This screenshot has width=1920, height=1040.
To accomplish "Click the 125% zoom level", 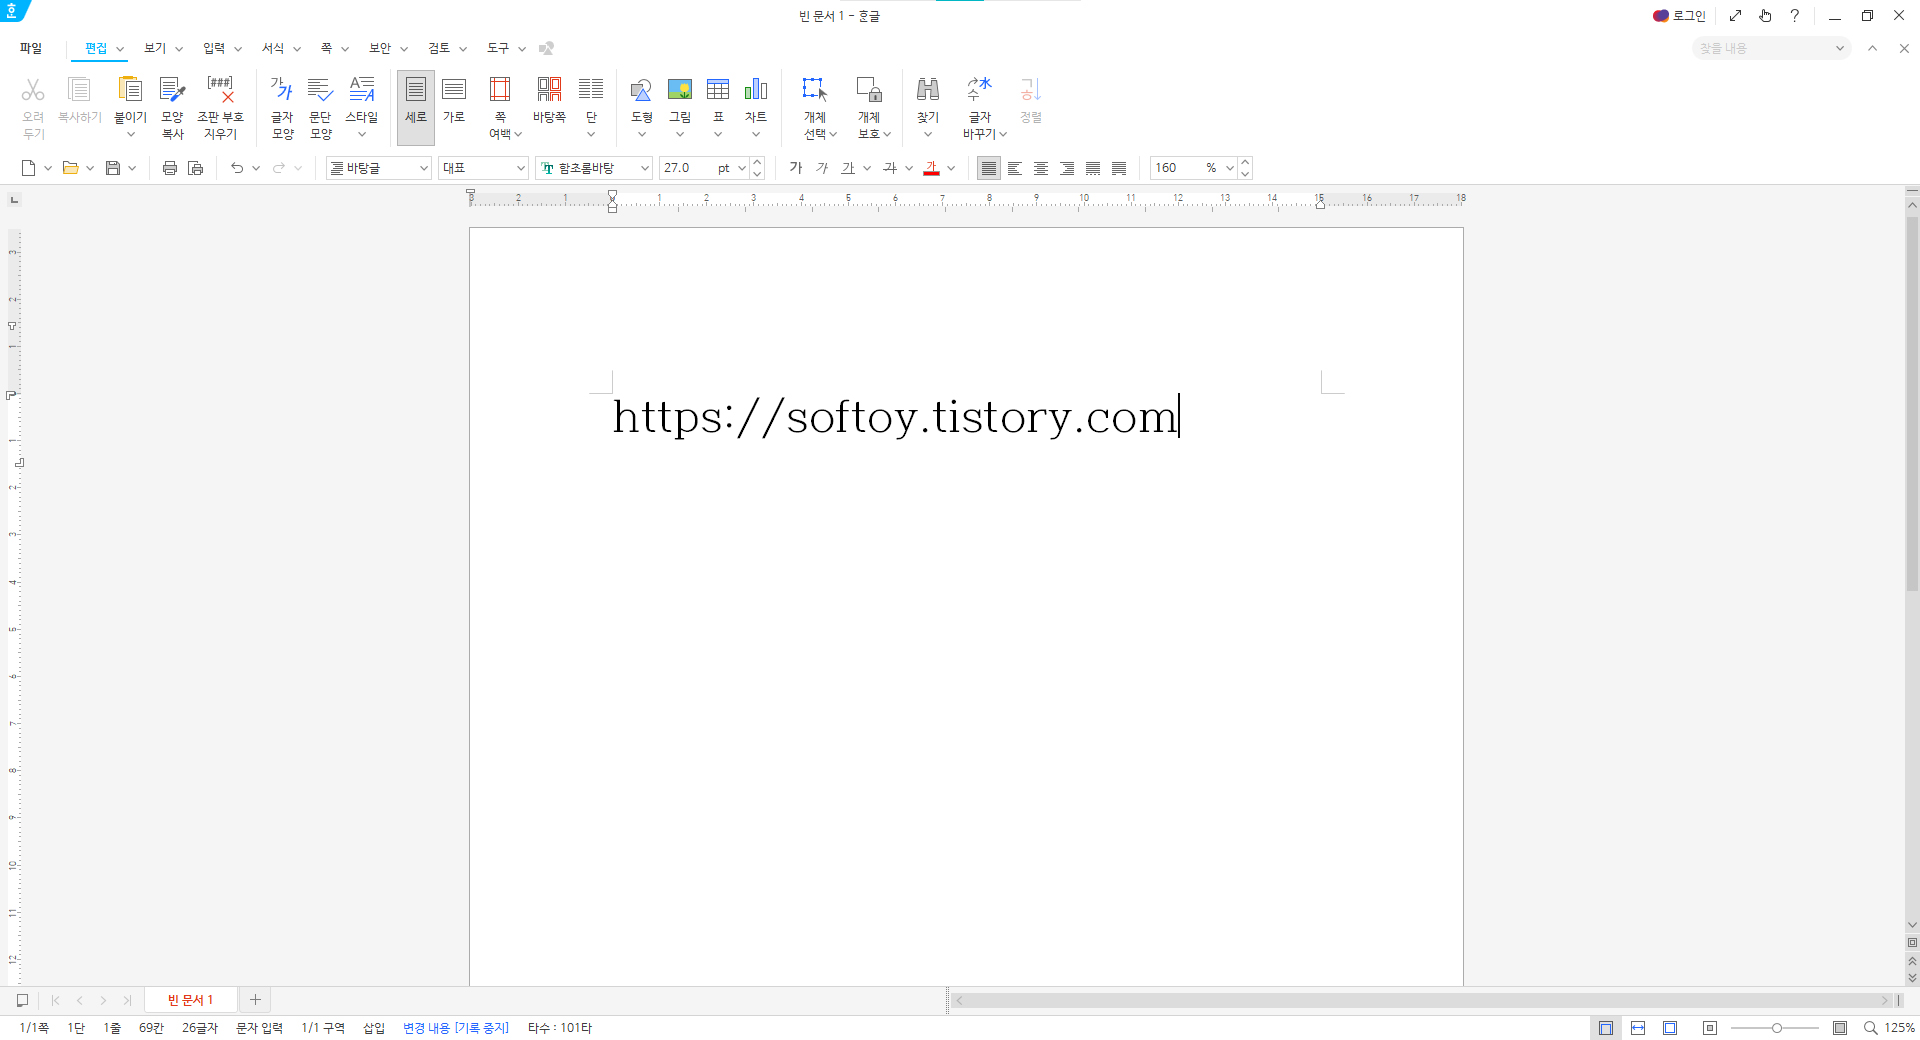I will [x=1900, y=1028].
